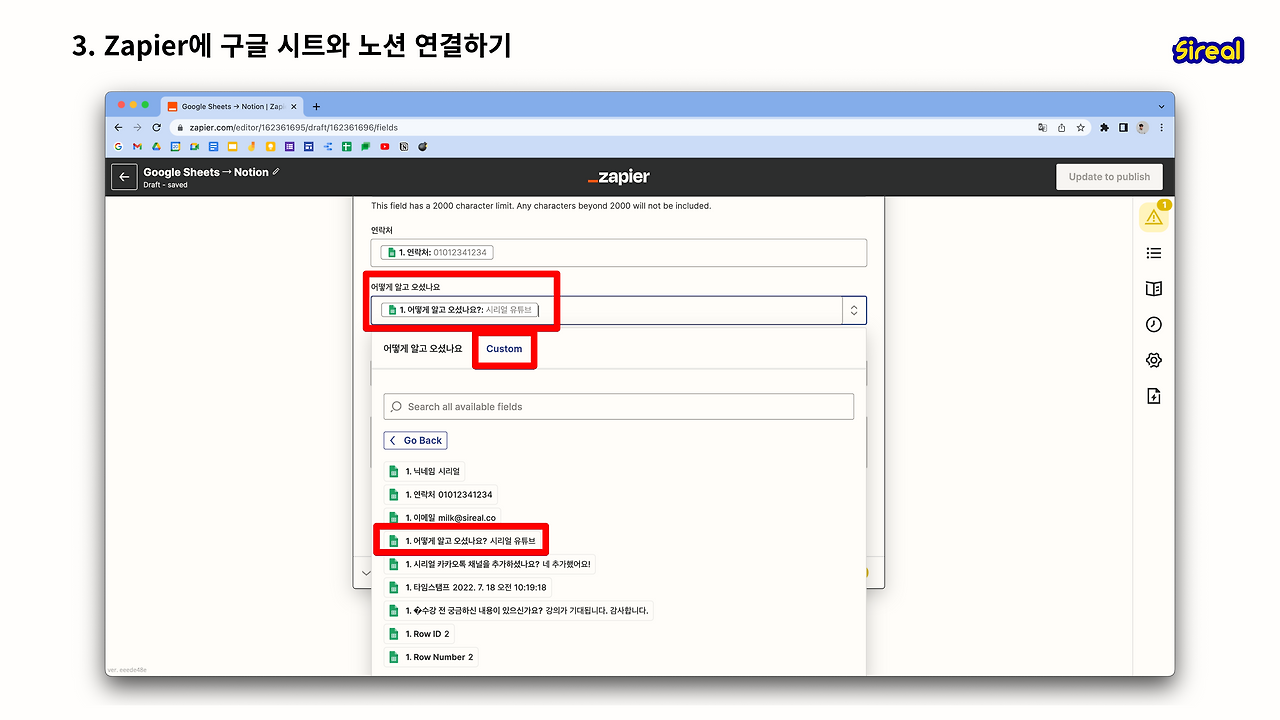Image resolution: width=1280 pixels, height=720 pixels.
Task: Open the Notion bookmark
Action: pos(404,147)
